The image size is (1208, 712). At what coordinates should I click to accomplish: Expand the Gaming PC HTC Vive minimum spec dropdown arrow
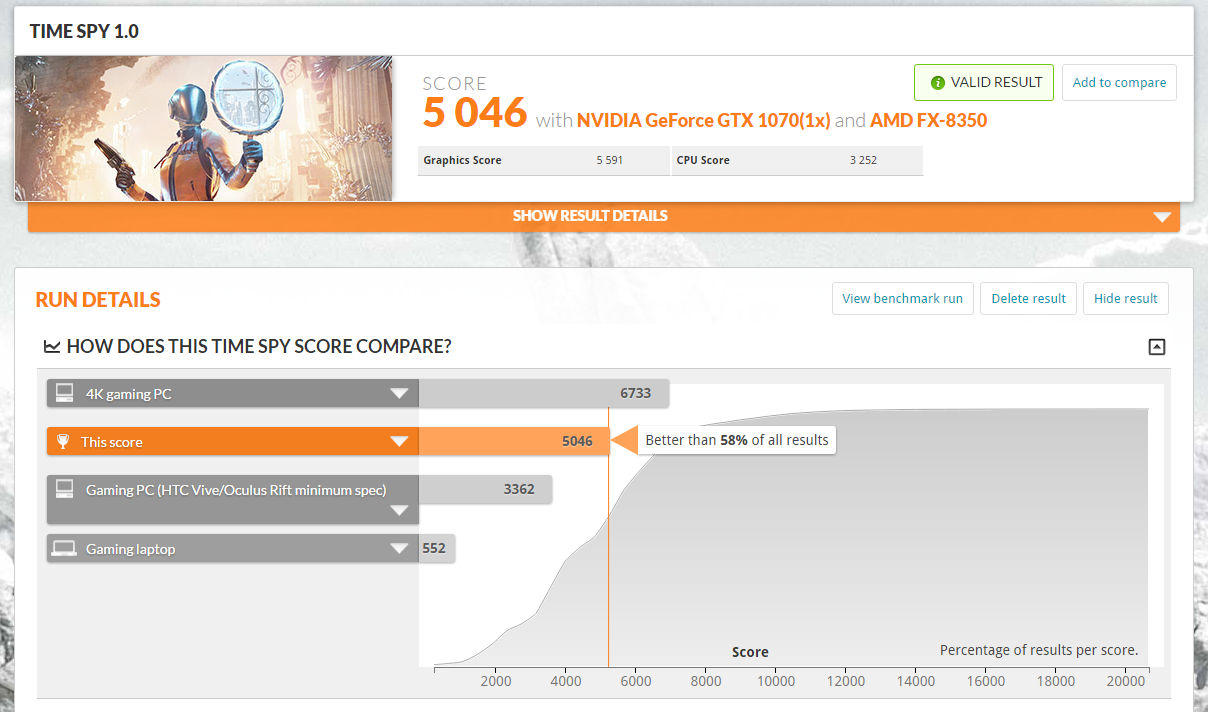399,511
